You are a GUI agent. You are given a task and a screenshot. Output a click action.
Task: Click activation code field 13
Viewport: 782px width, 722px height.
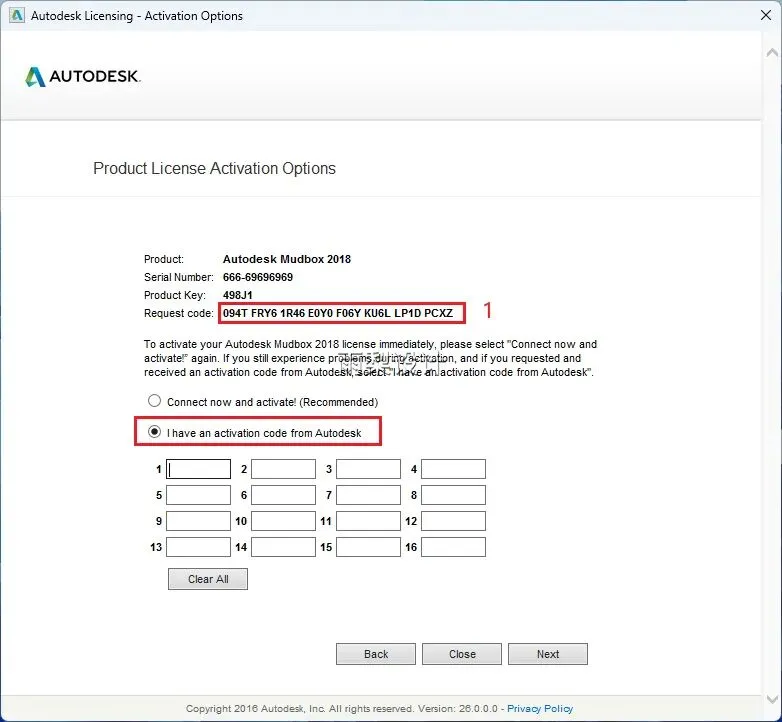pyautogui.click(x=198, y=547)
